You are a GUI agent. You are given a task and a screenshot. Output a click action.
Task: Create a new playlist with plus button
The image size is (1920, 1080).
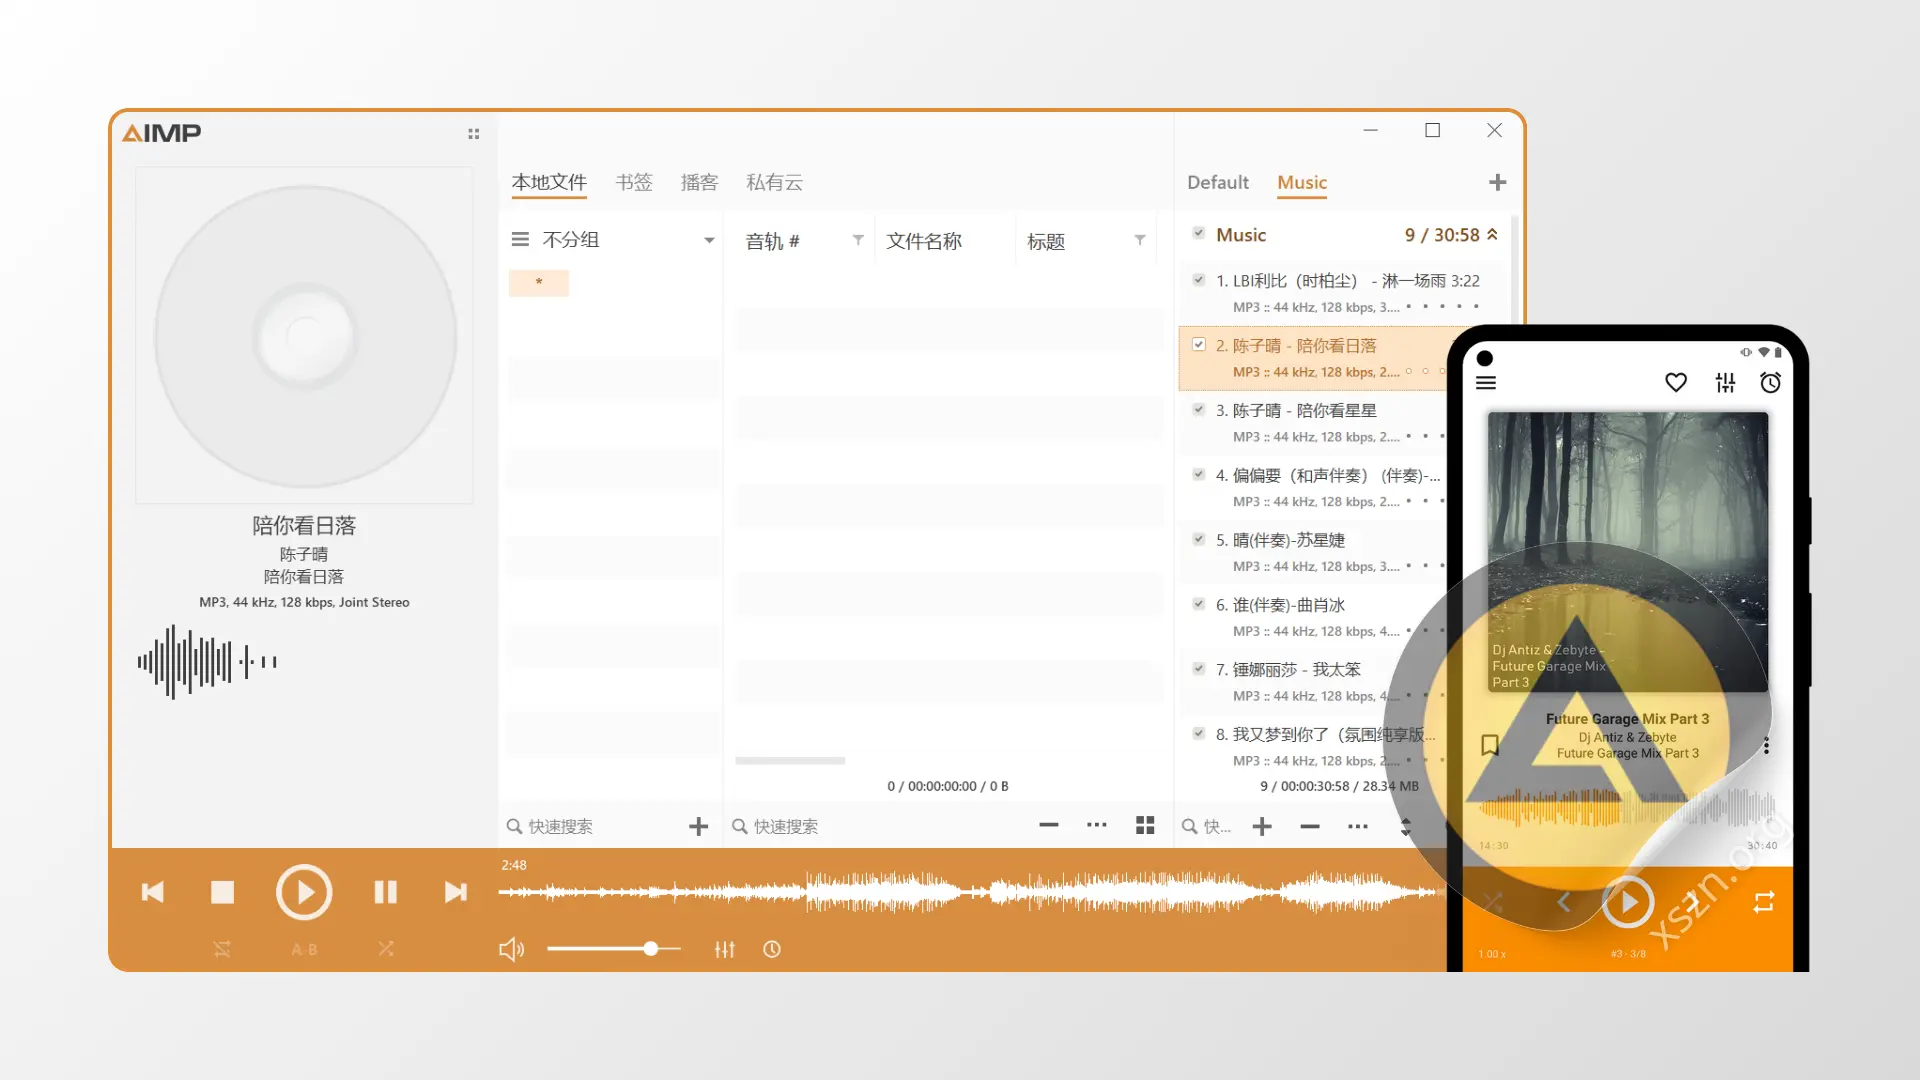[1498, 182]
